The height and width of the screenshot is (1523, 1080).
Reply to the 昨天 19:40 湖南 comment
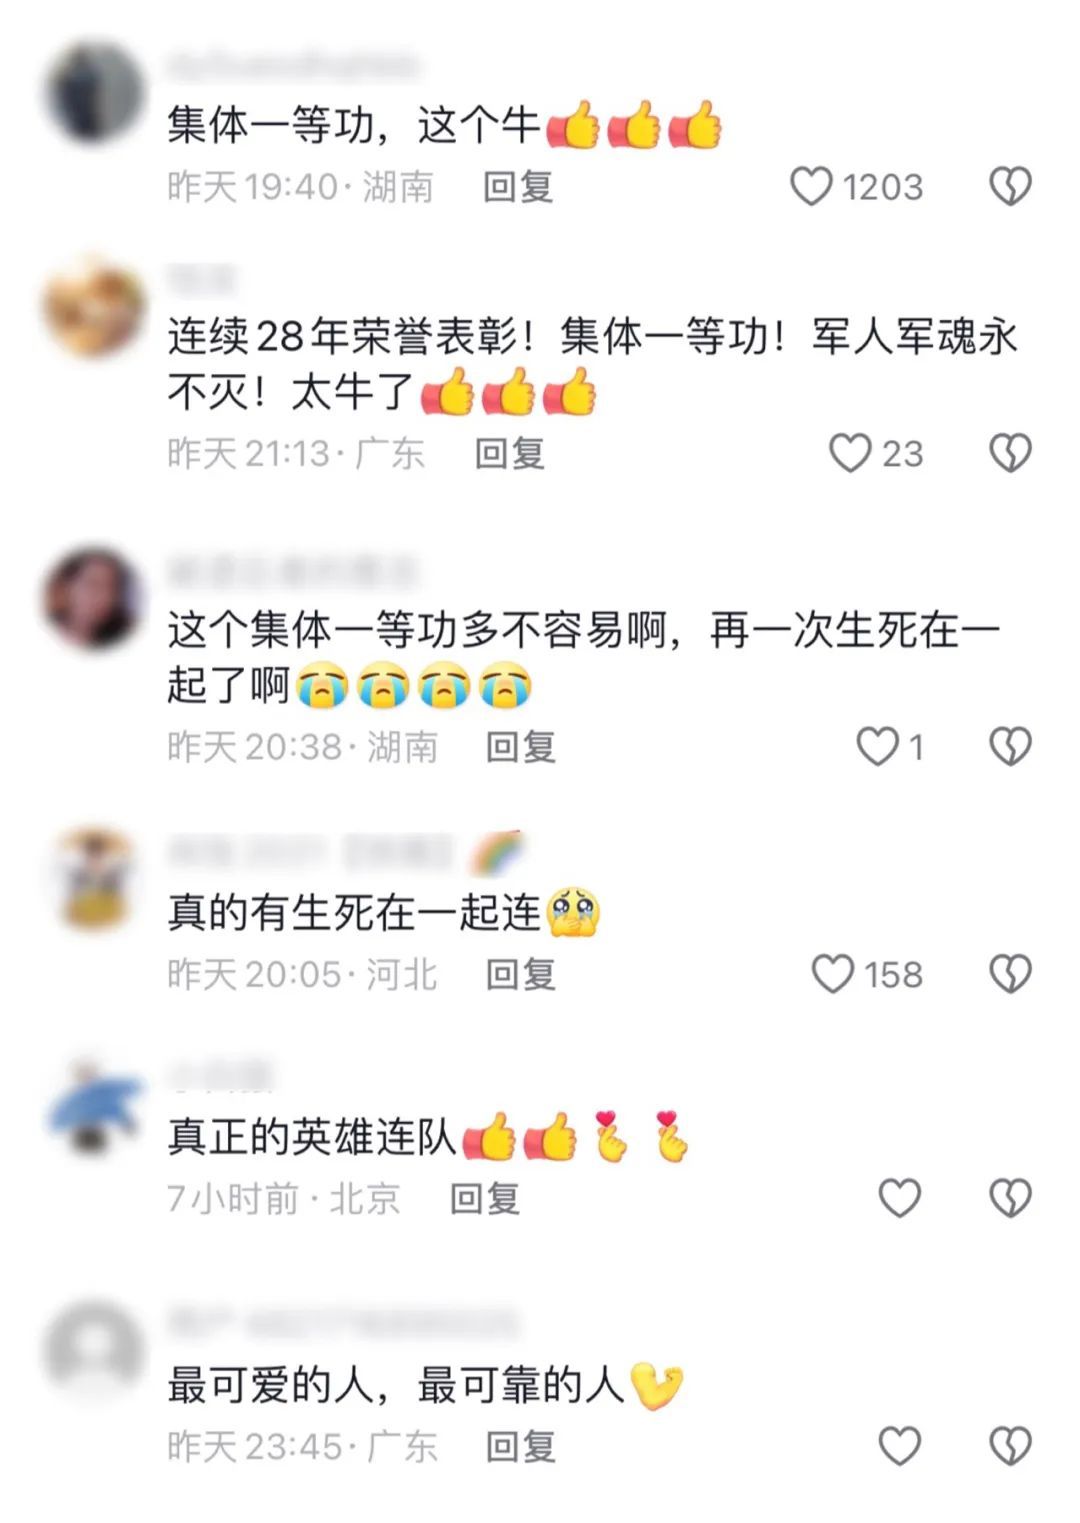(x=518, y=187)
